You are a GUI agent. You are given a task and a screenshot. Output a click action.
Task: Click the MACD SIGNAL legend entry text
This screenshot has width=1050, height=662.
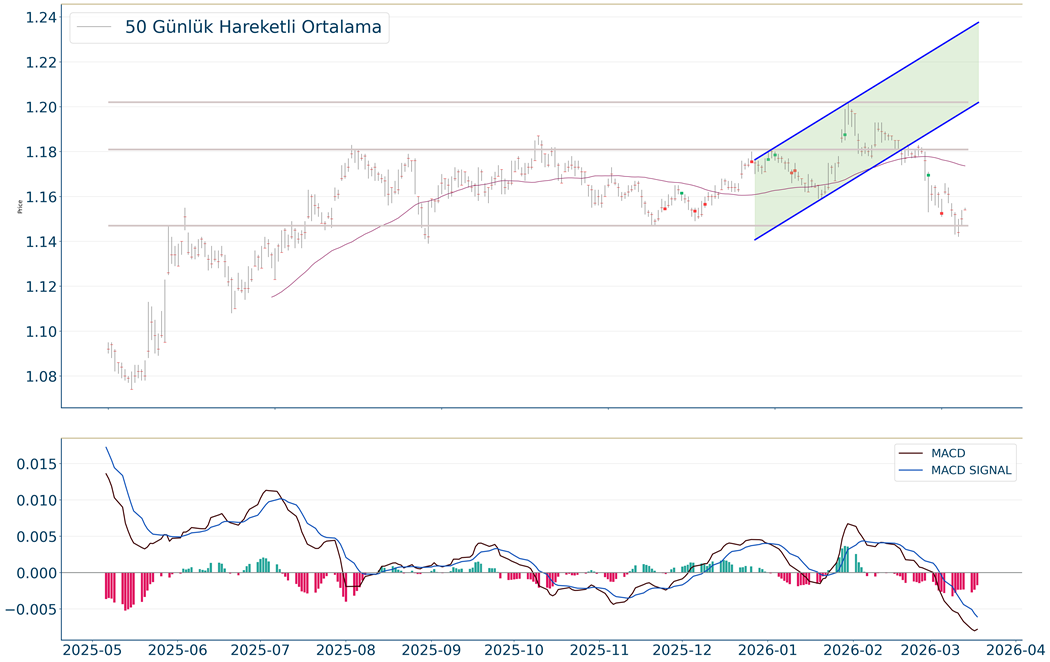pos(972,470)
